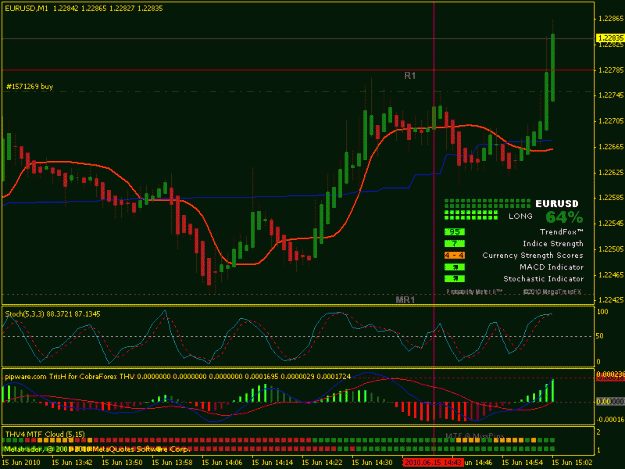Select the Indice Strength value box showing 7
This screenshot has height=469, width=625.
454,243
